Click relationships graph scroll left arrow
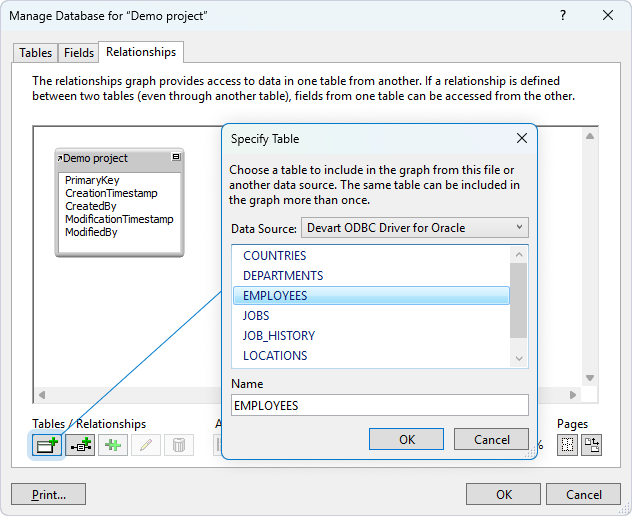Viewport: 632px width, 516px height. pos(42,395)
